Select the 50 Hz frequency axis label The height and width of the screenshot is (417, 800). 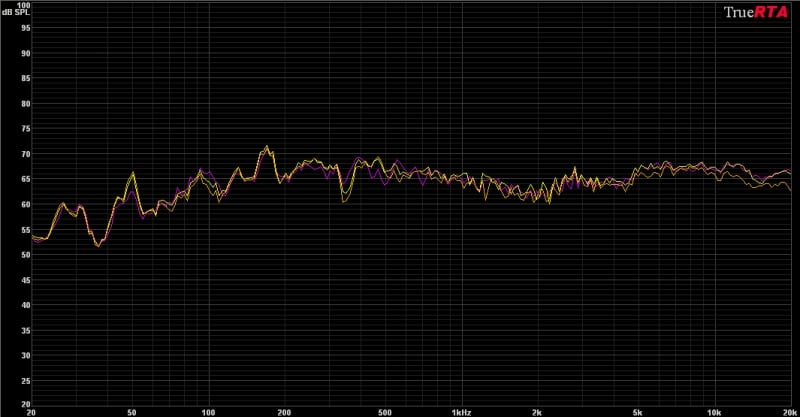(x=132, y=411)
